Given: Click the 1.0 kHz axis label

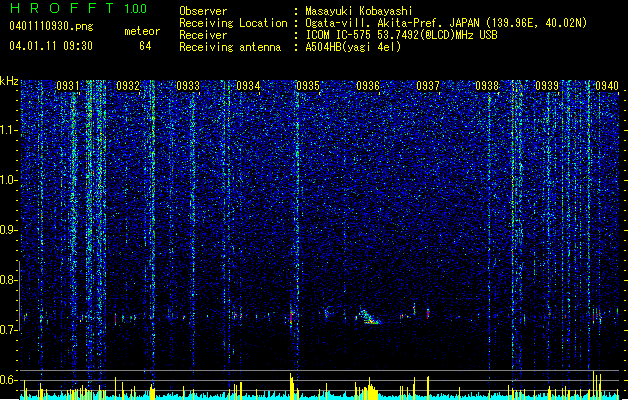Looking at the screenshot, I should 9,180.
